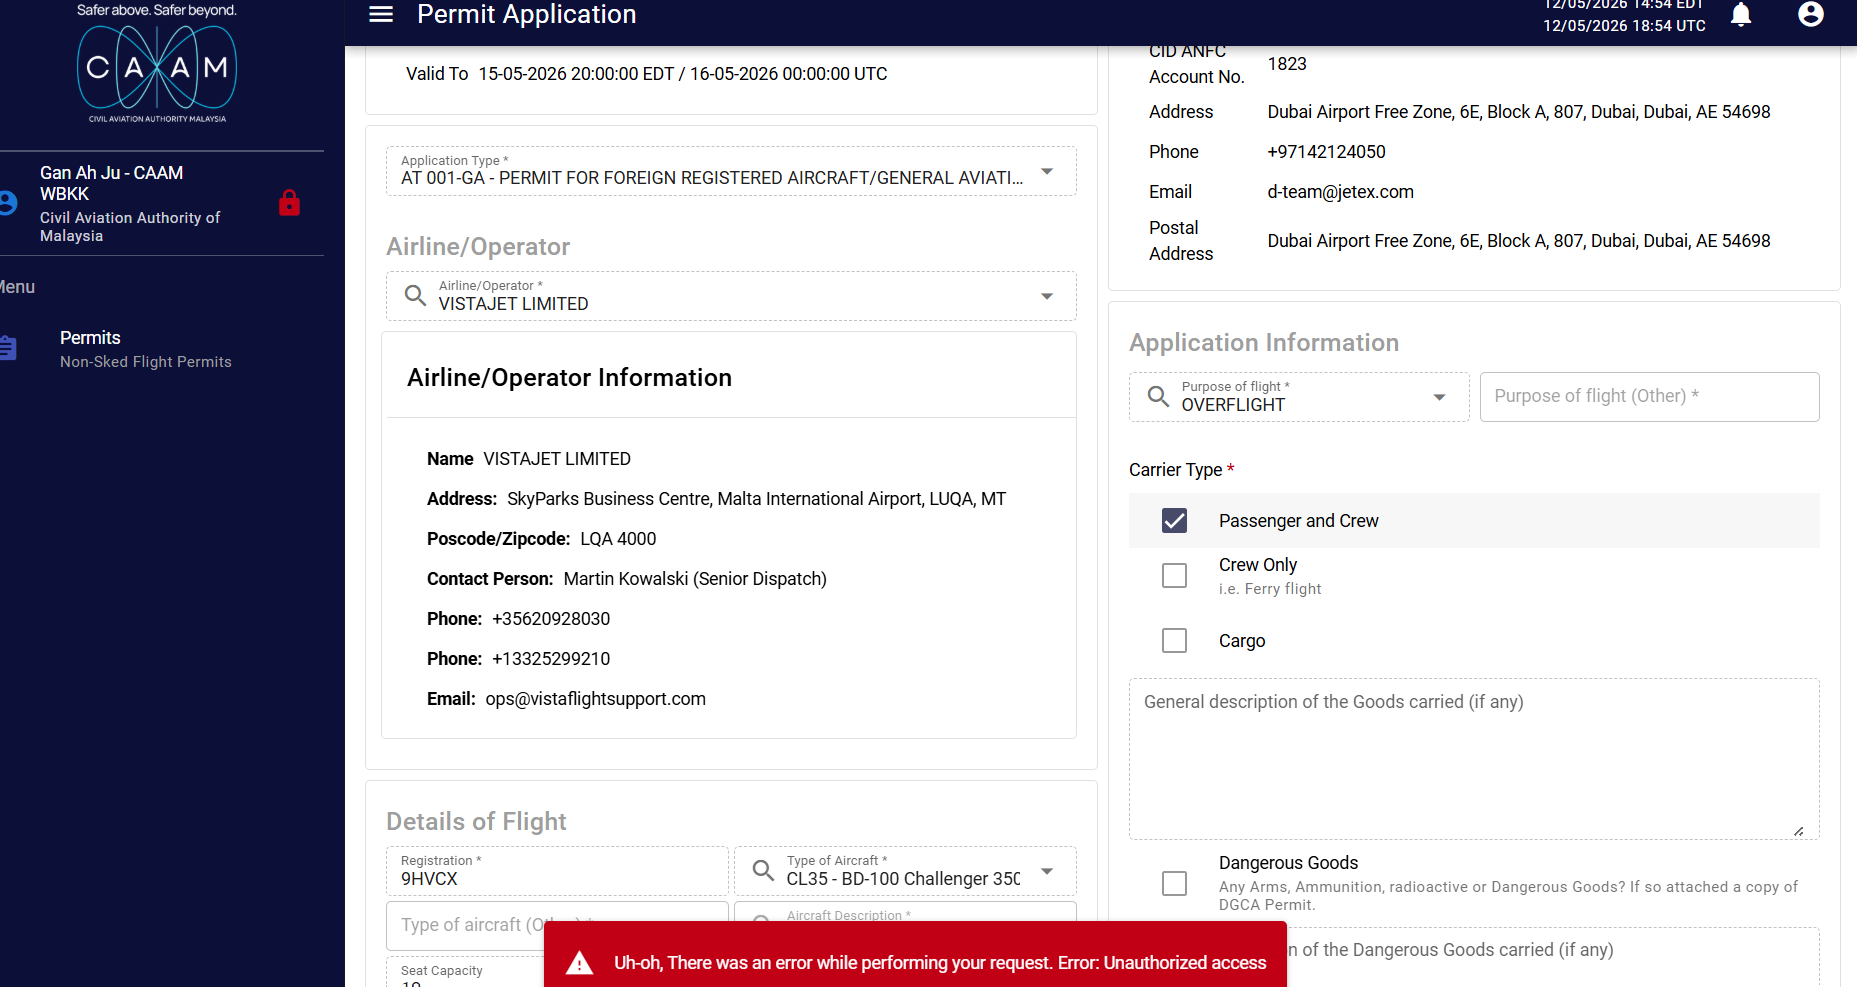Click the Gan Ah Ju - CAAM WBKK user name
The width and height of the screenshot is (1857, 987).
click(112, 183)
